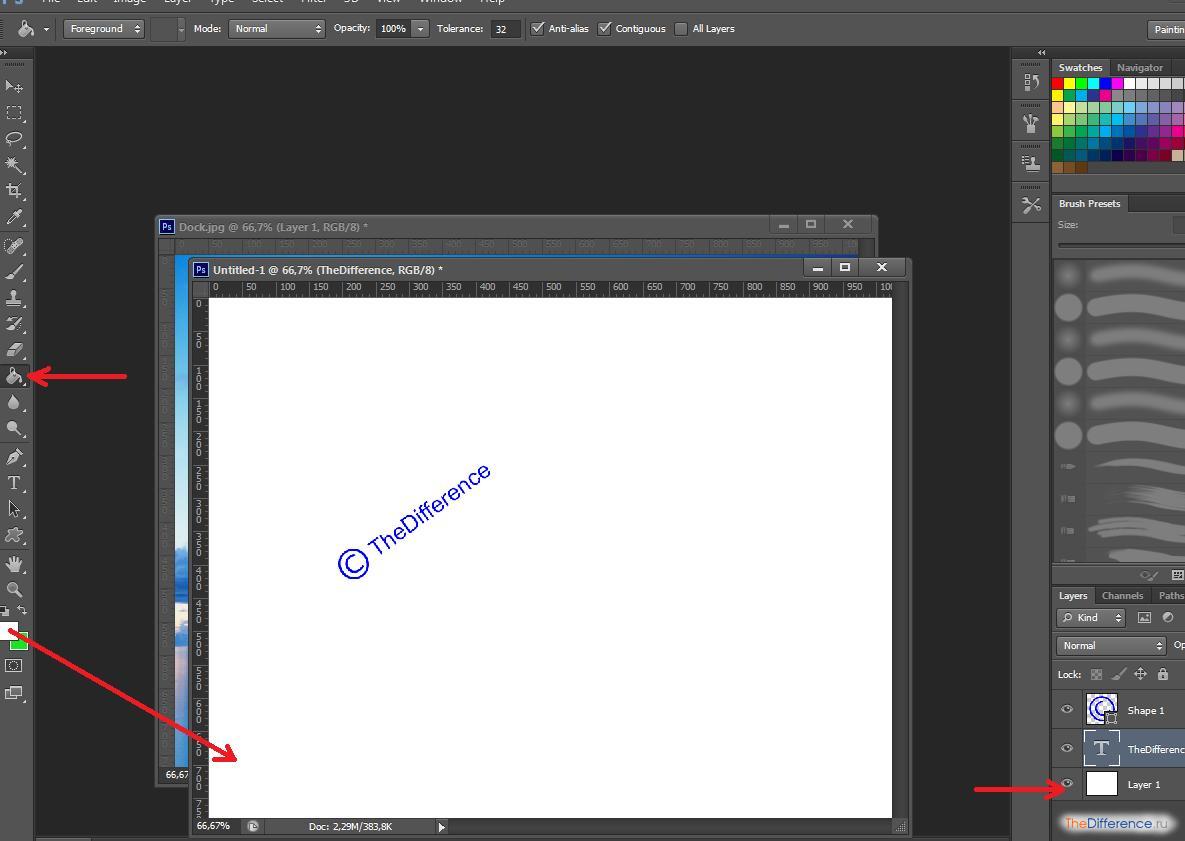This screenshot has height=841, width=1185.
Task: Select the Pen tool
Action: coord(14,456)
